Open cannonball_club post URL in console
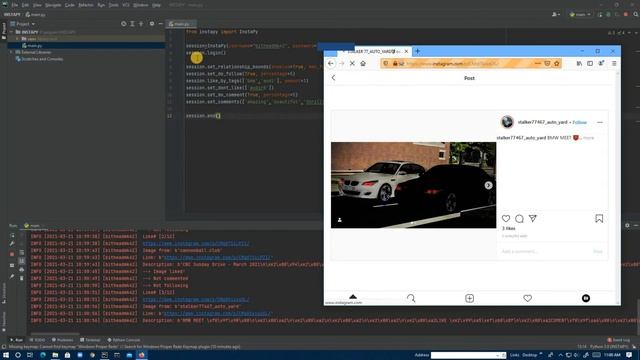This screenshot has height=360, width=640. [217, 258]
